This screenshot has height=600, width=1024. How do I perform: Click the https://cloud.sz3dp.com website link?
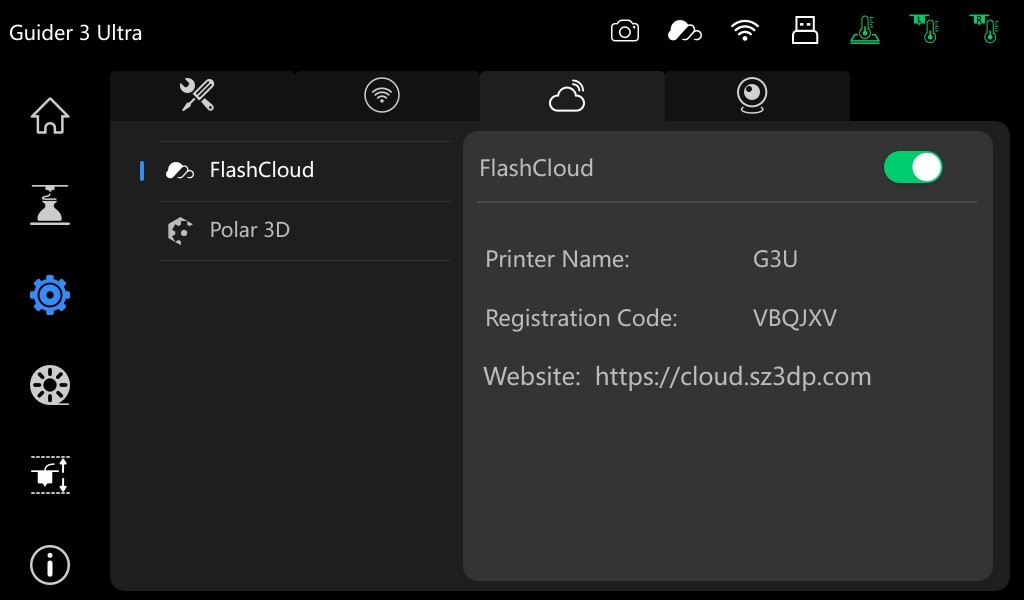(733, 377)
